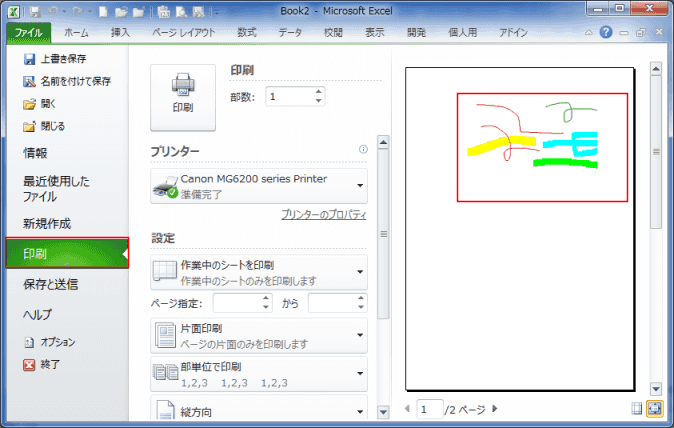The width and height of the screenshot is (674, 428).
Task: Open the Canon MG6200 series Printer dropdown
Action: click(x=259, y=186)
